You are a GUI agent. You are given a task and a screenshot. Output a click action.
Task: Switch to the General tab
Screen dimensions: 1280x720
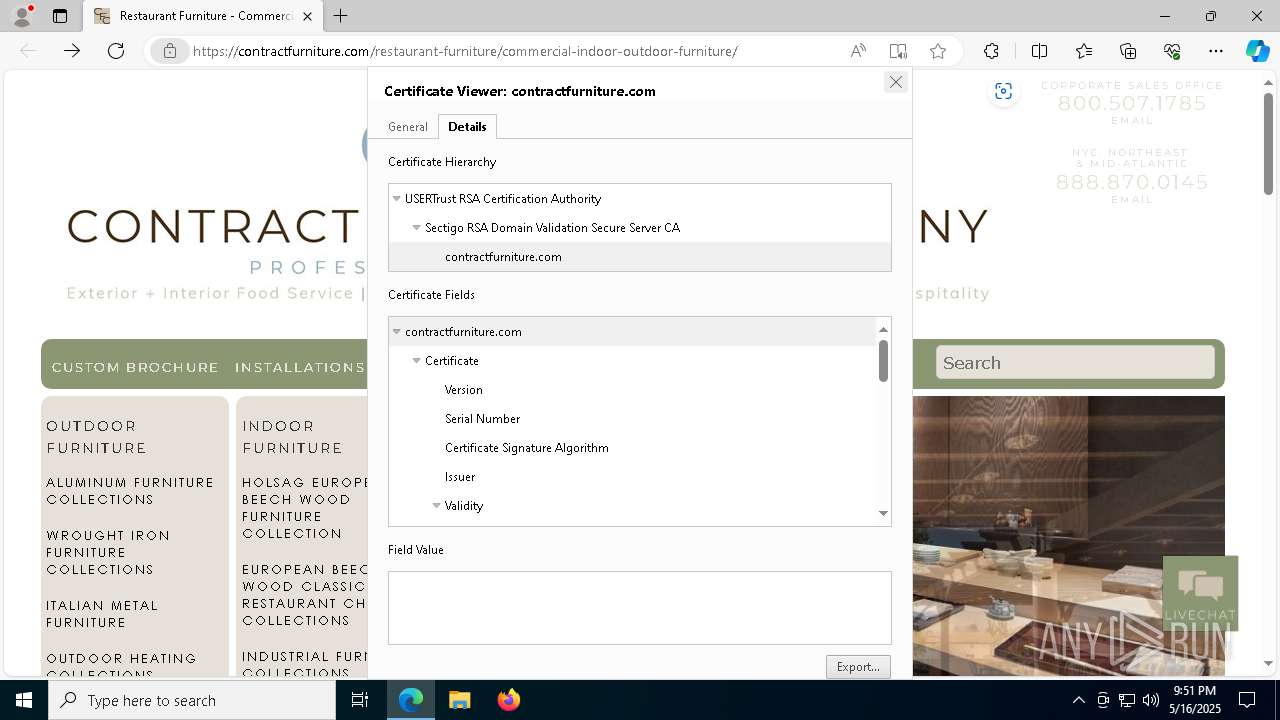(x=408, y=127)
